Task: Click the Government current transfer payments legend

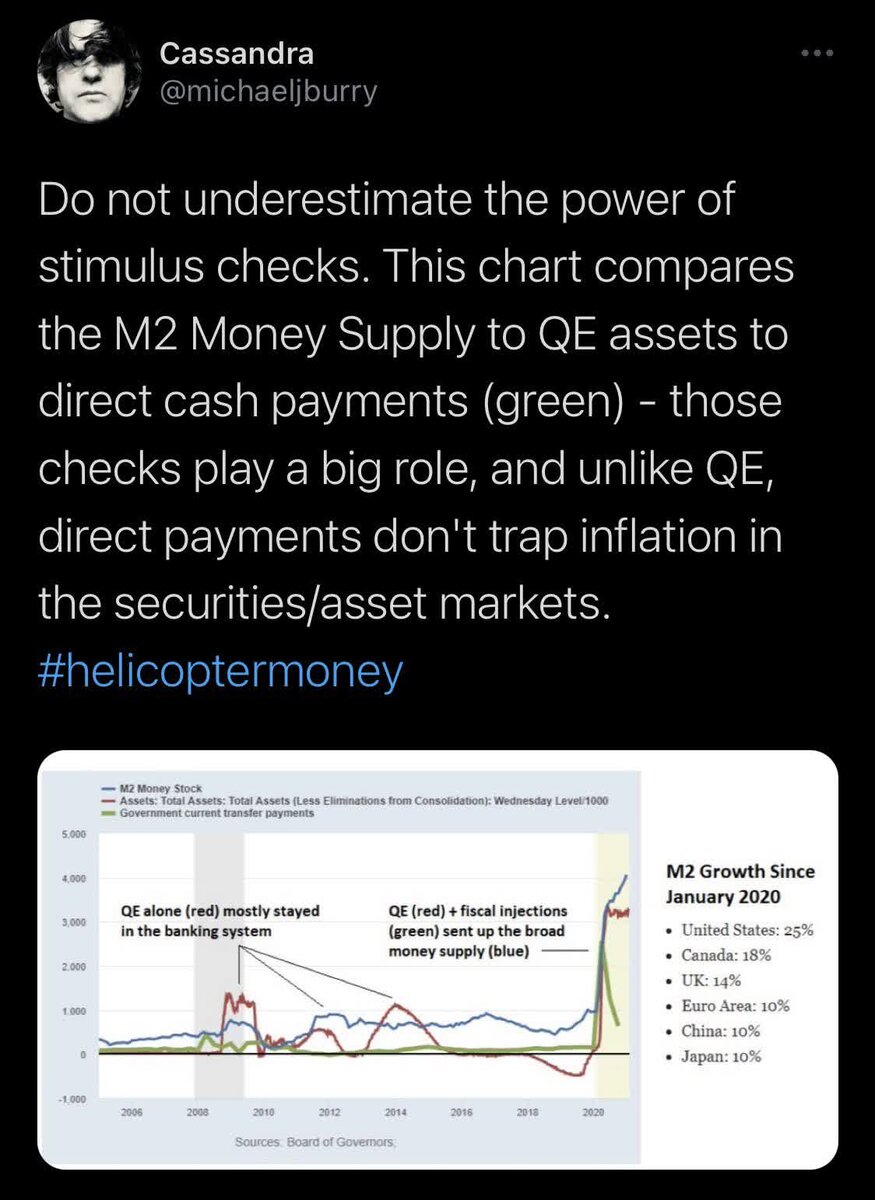Action: (215, 812)
